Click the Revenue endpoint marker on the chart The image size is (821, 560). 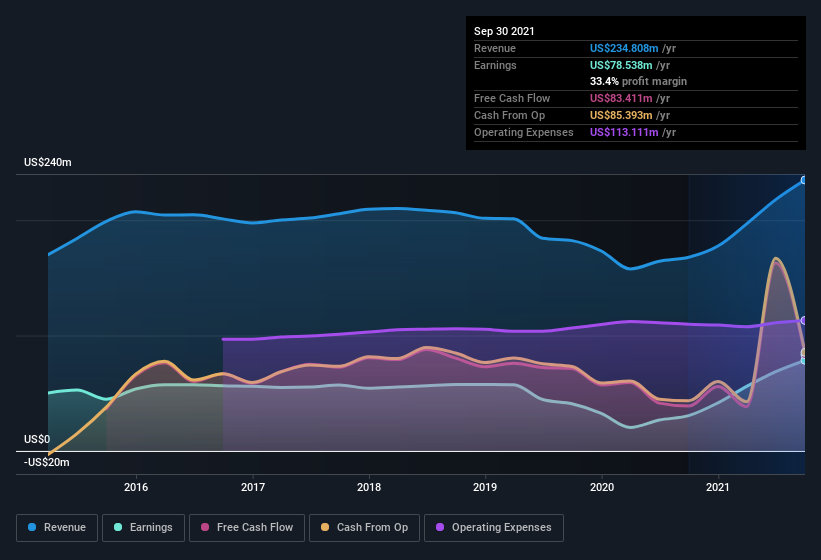804,180
